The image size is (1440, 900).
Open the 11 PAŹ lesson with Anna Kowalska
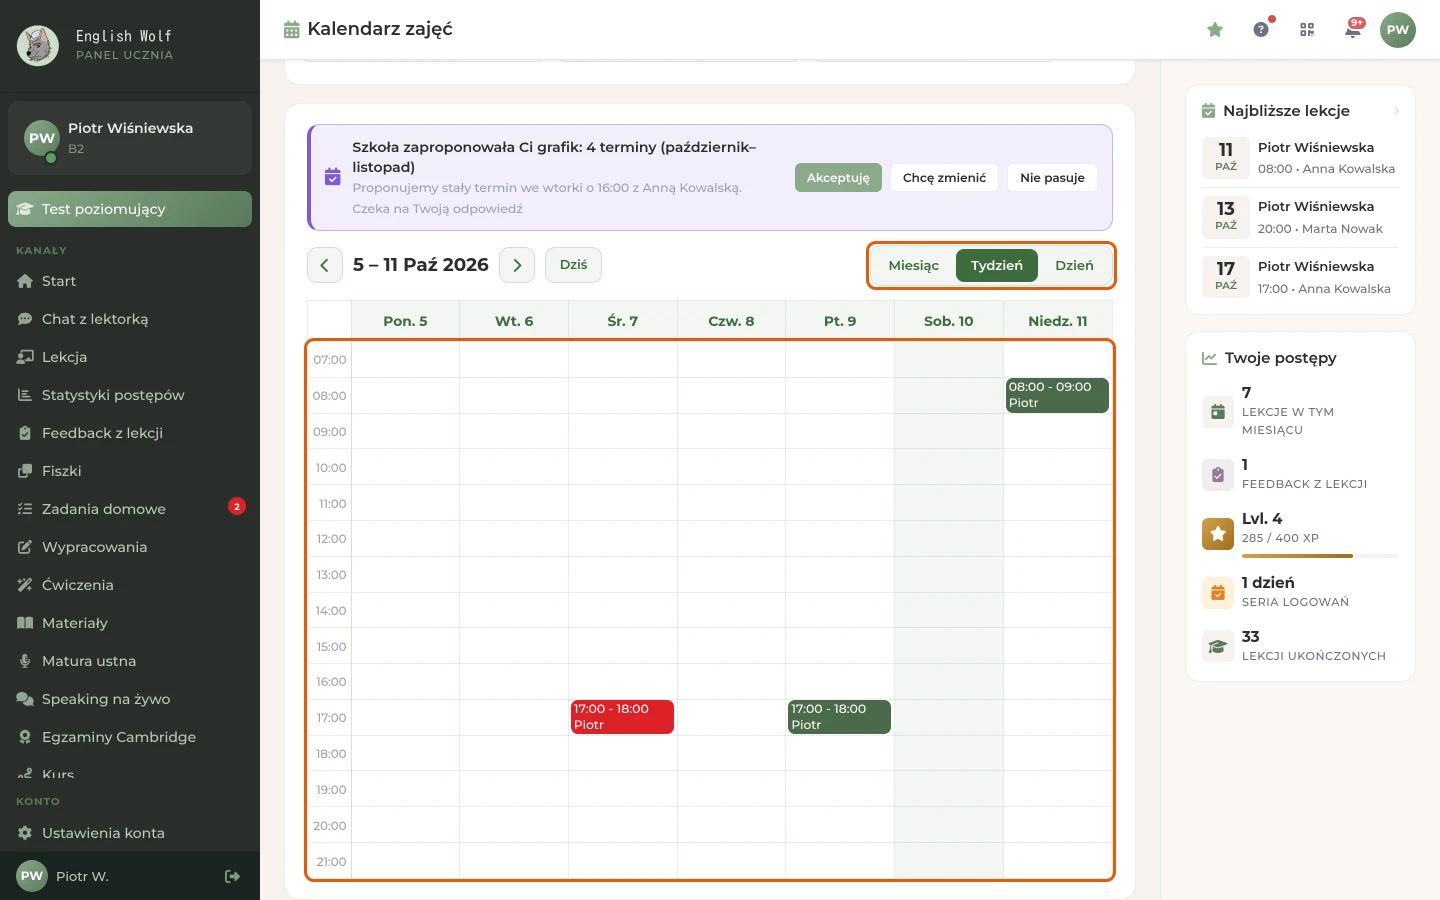pyautogui.click(x=1300, y=158)
